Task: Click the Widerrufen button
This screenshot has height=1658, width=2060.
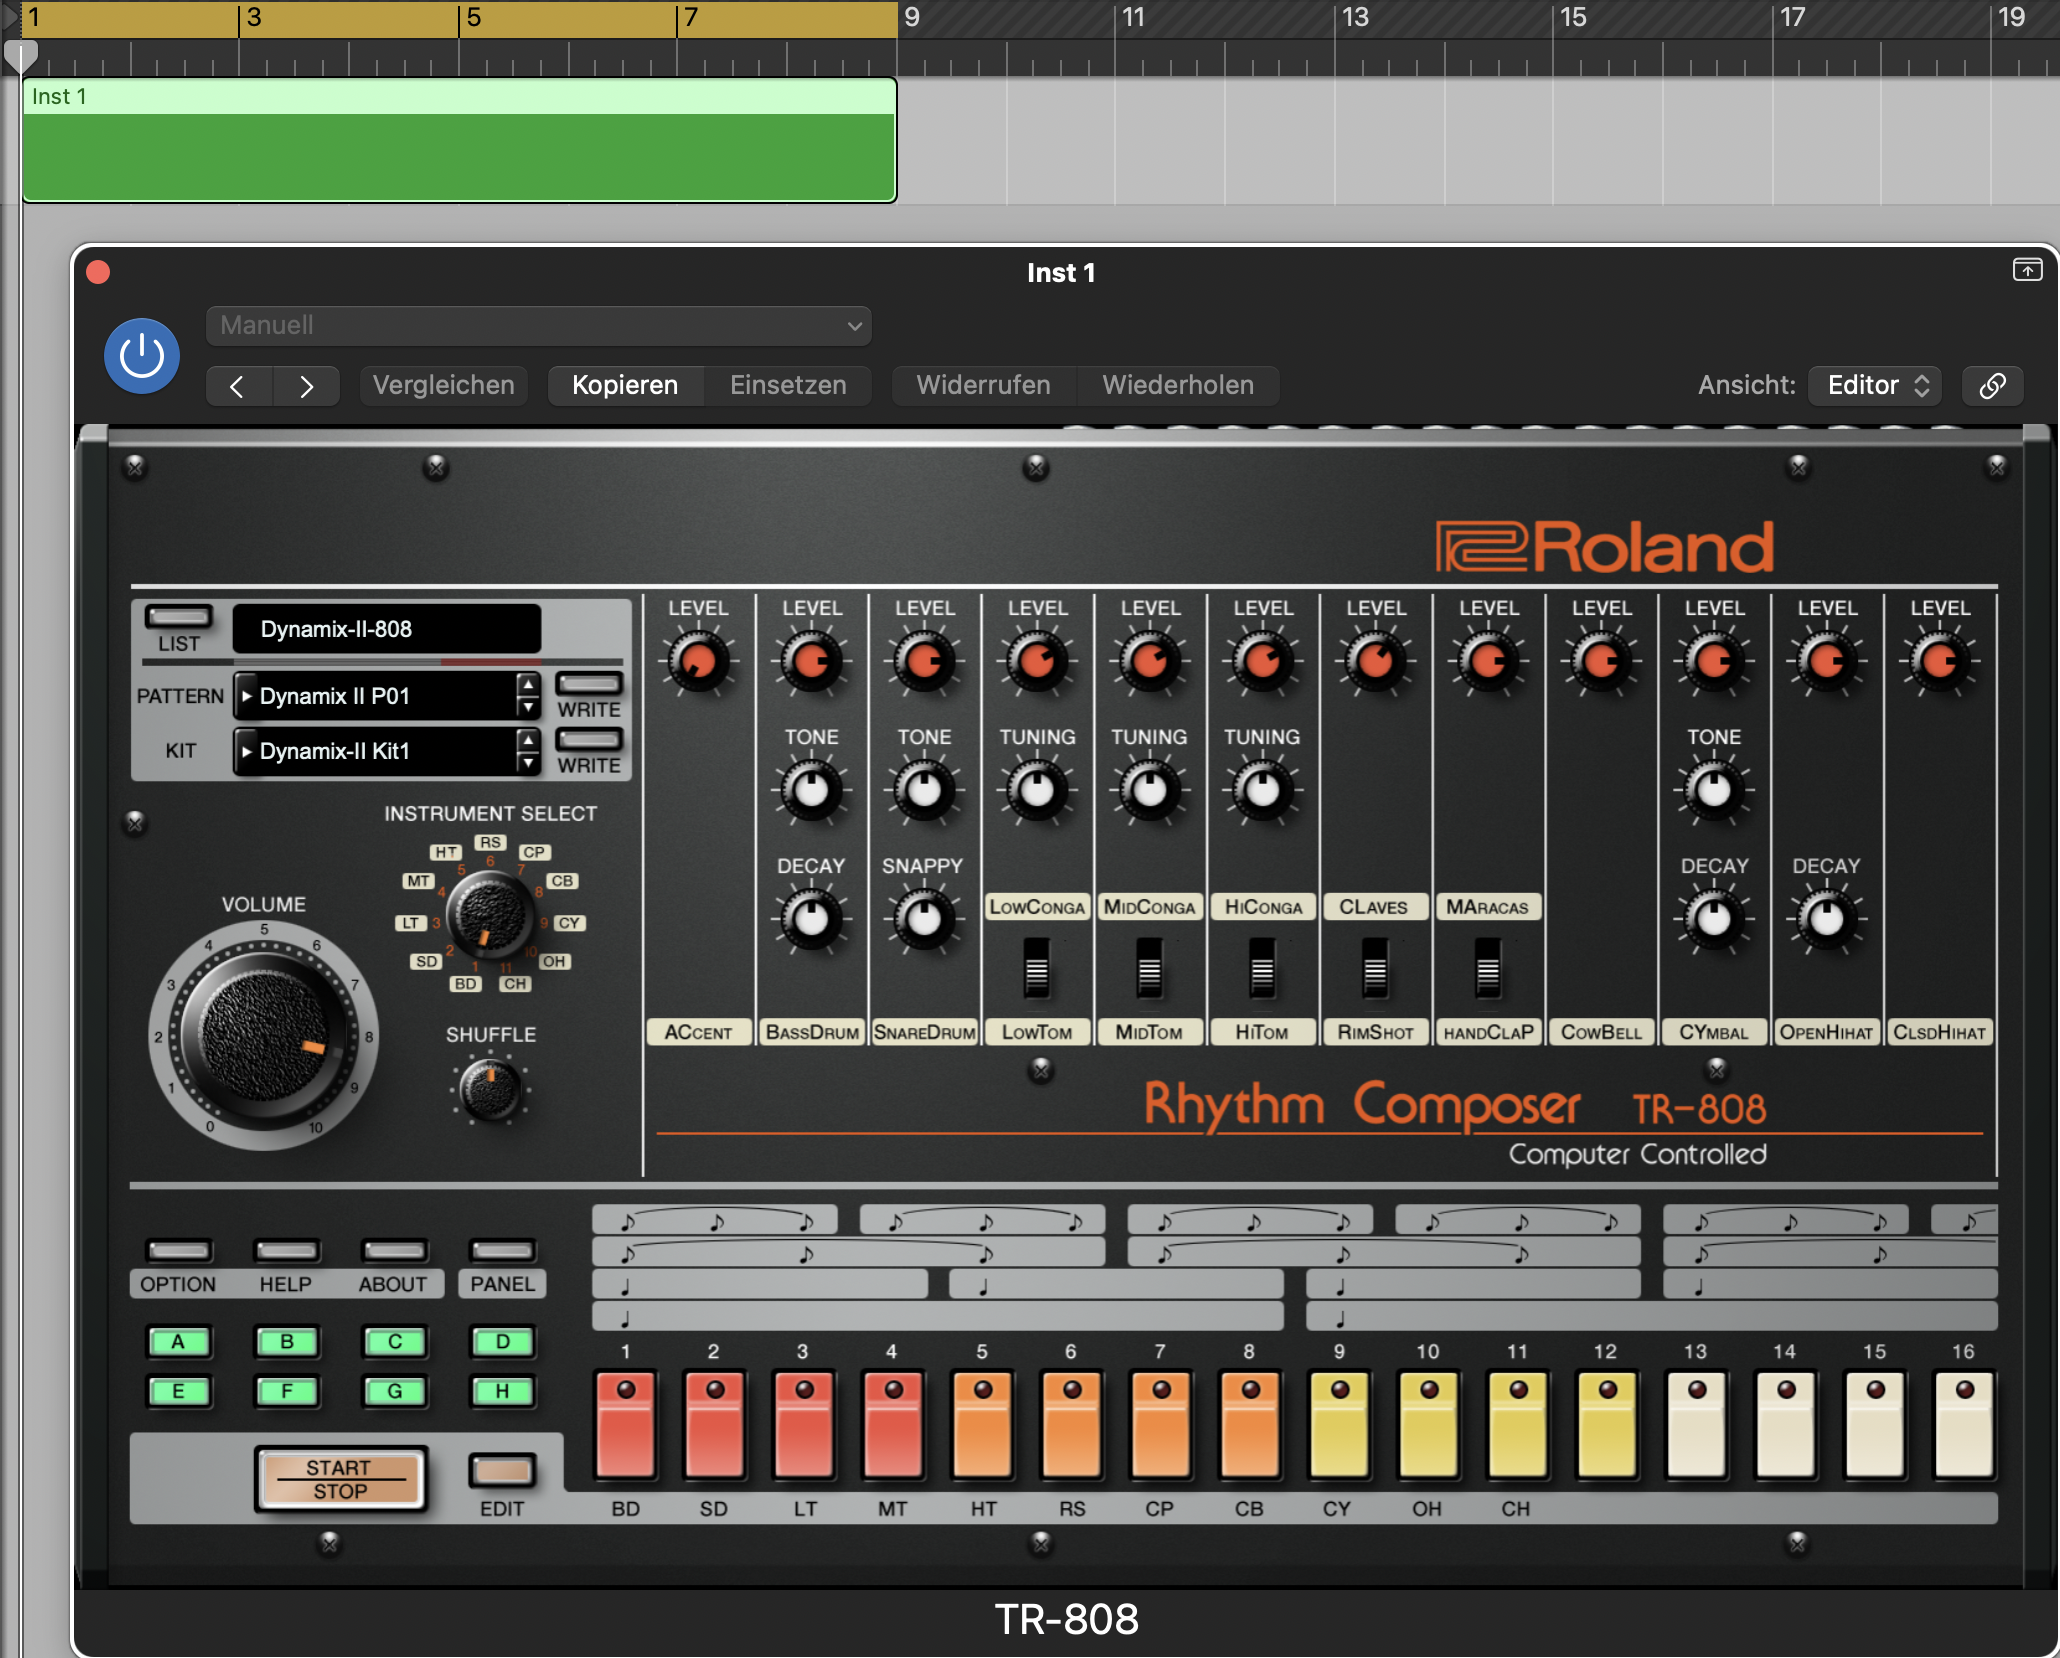Action: point(983,386)
